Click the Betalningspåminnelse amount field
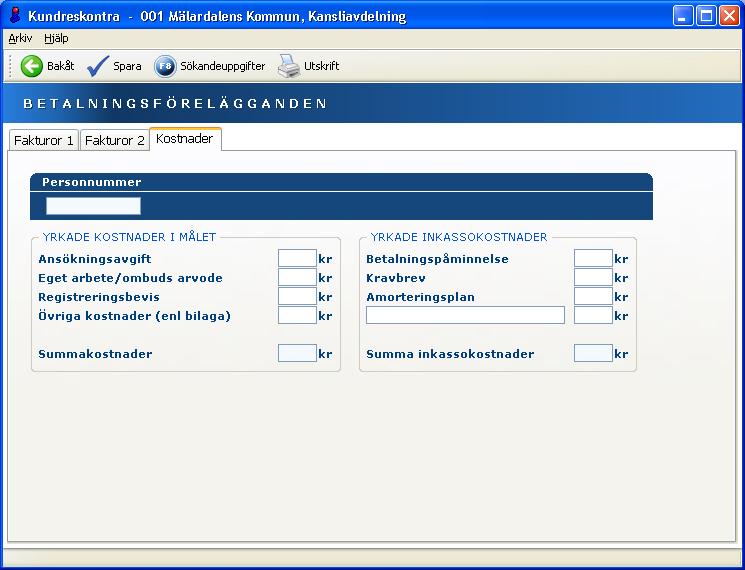The width and height of the screenshot is (745, 570). point(593,258)
